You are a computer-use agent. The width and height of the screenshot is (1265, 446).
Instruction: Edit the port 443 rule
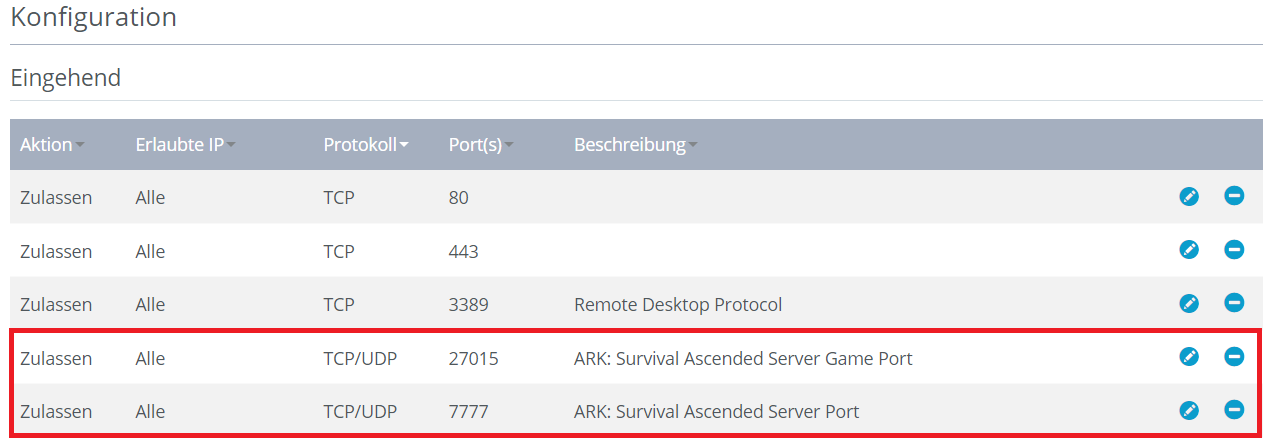pos(1188,250)
